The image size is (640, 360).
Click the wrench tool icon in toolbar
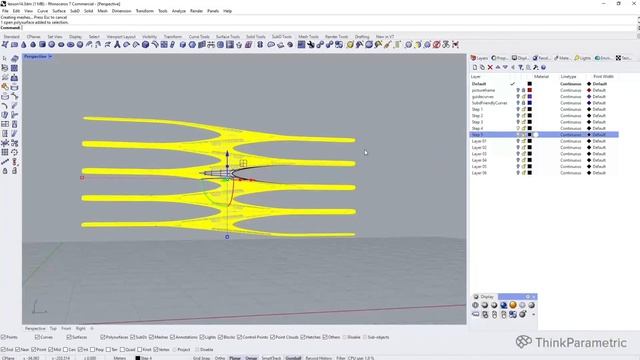(x=311, y=44)
